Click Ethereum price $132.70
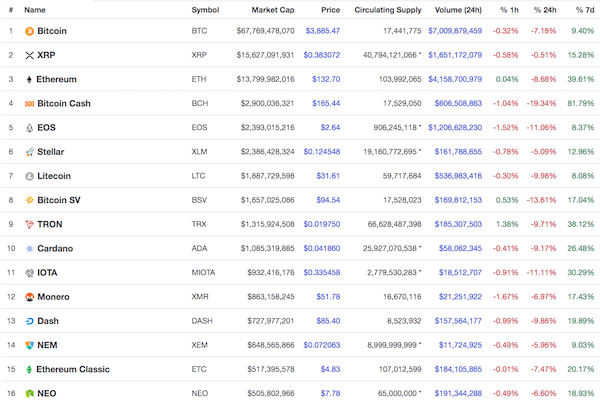The image size is (600, 401). pos(326,79)
